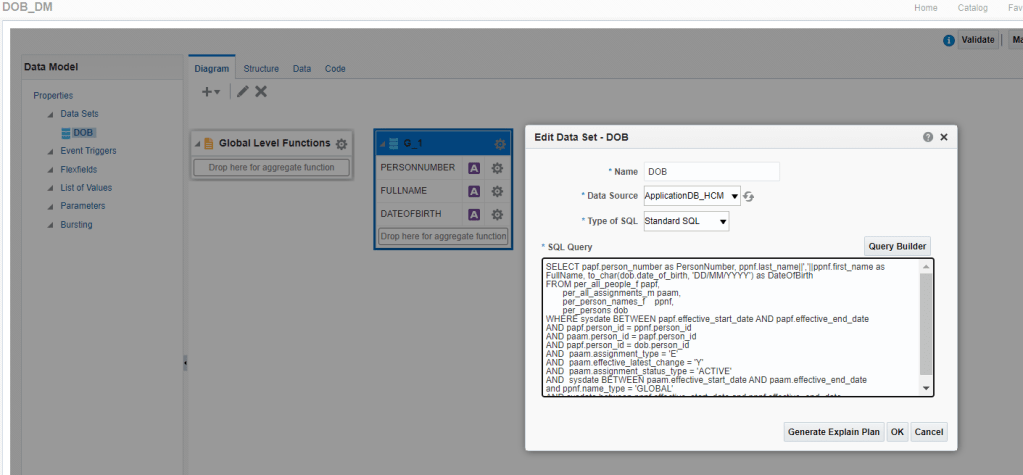
Task: Open the plus New Data Set dropdown
Action: [211, 91]
